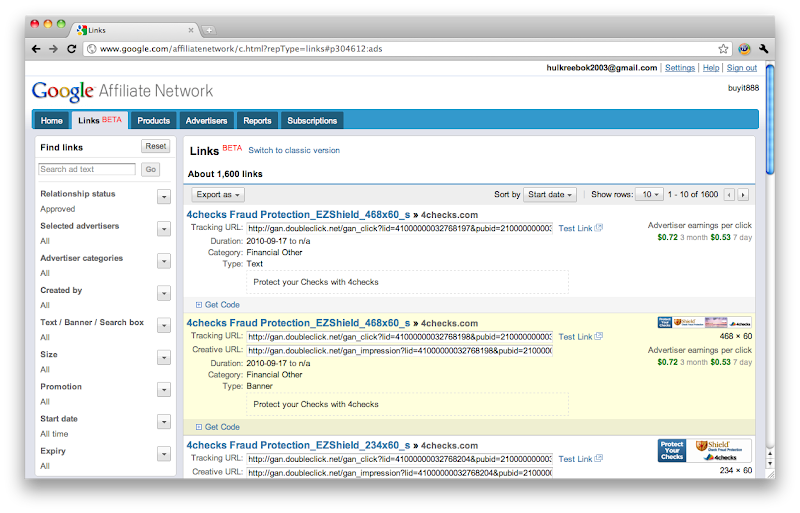Image resolution: width=800 pixels, height=513 pixels.
Task: Click the 'All time' start date value
Action: click(54, 434)
